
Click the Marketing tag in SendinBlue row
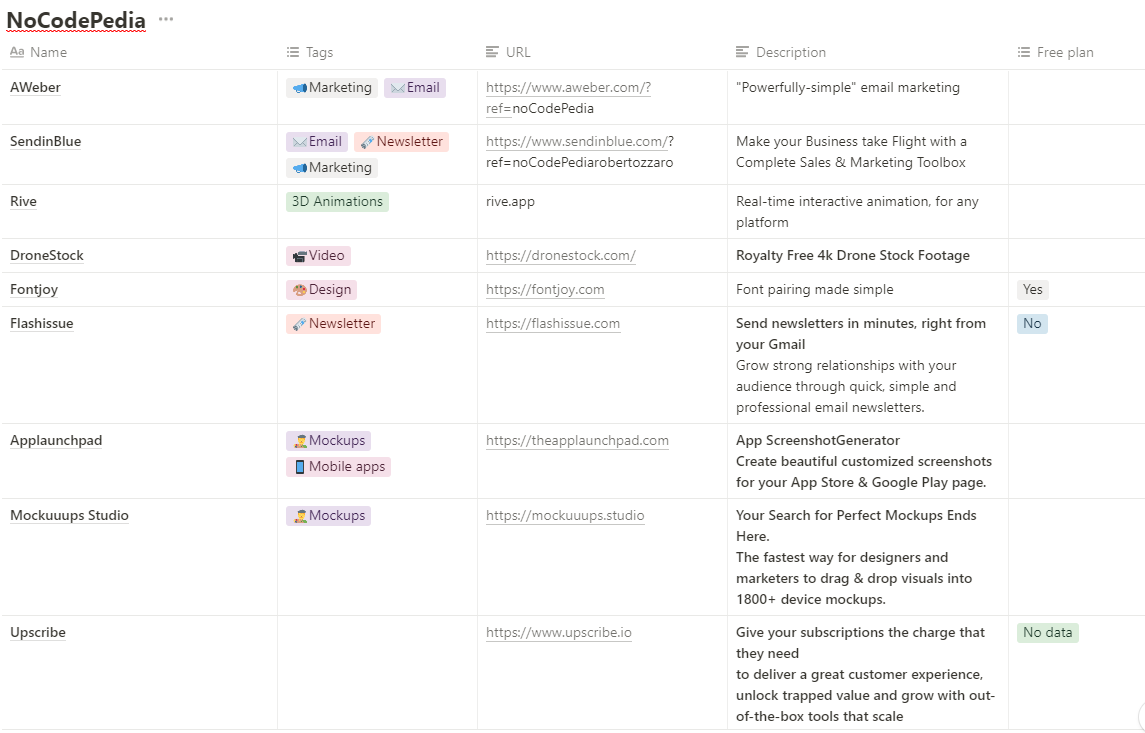332,168
